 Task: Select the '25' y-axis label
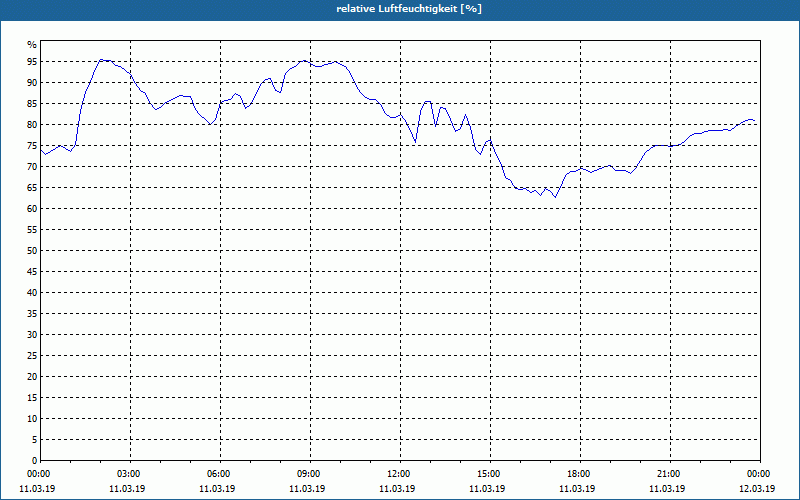[32, 356]
